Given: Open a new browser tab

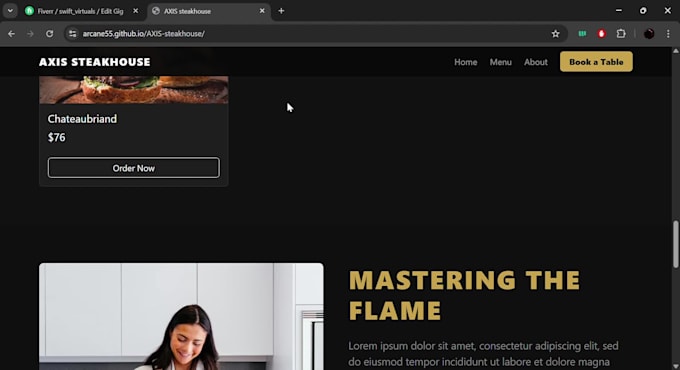Looking at the screenshot, I should [281, 11].
